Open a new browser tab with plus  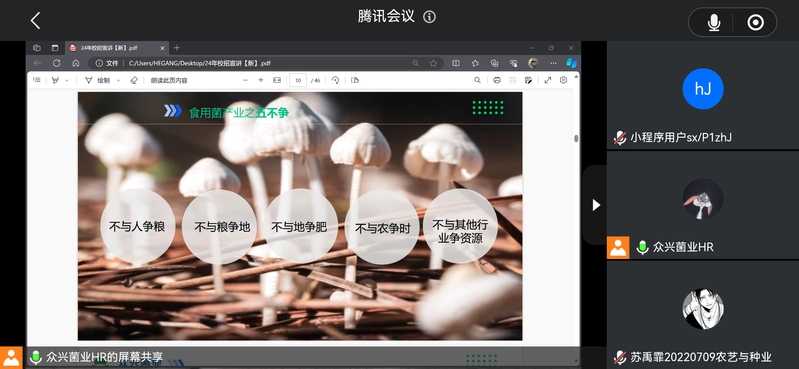point(177,48)
